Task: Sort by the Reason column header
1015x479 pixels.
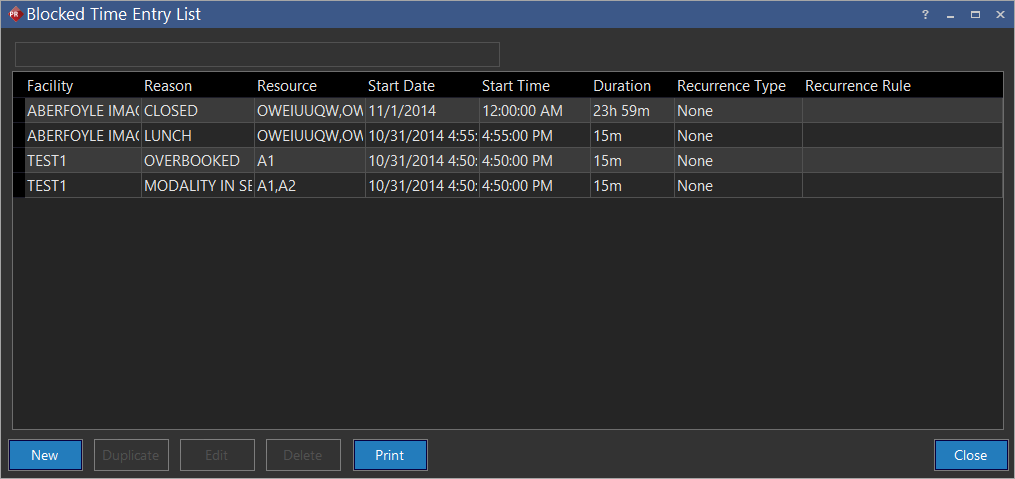Action: click(168, 86)
